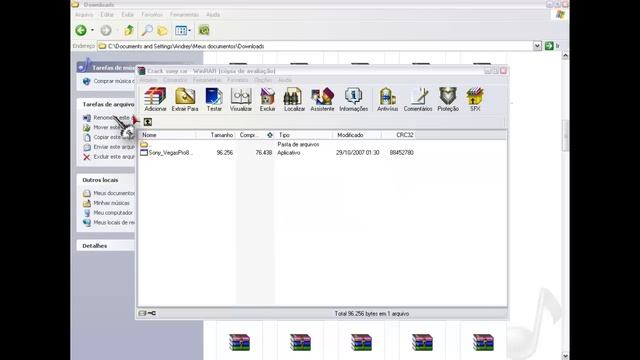Go up one level in WinRAR
Screen dimensions: 640x360
point(148,122)
